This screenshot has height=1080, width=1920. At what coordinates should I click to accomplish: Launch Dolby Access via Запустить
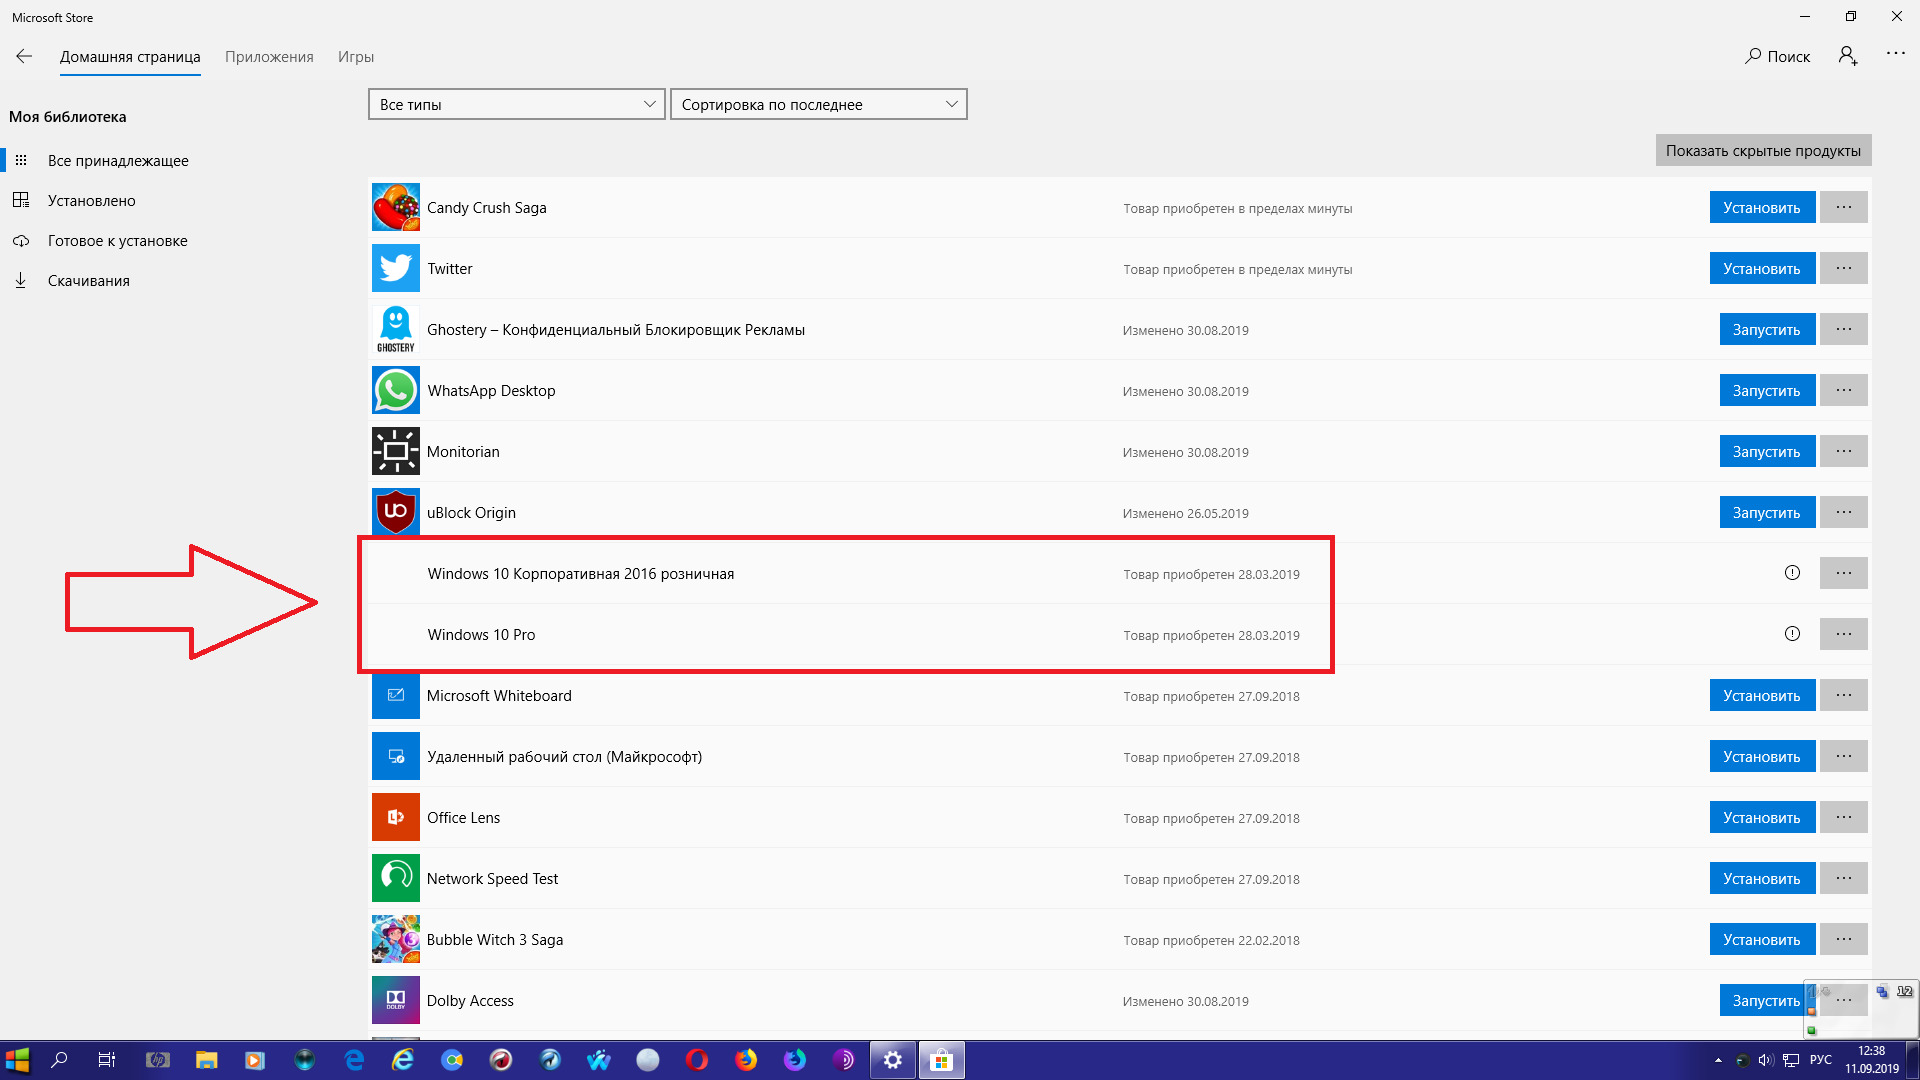[1767, 1001]
